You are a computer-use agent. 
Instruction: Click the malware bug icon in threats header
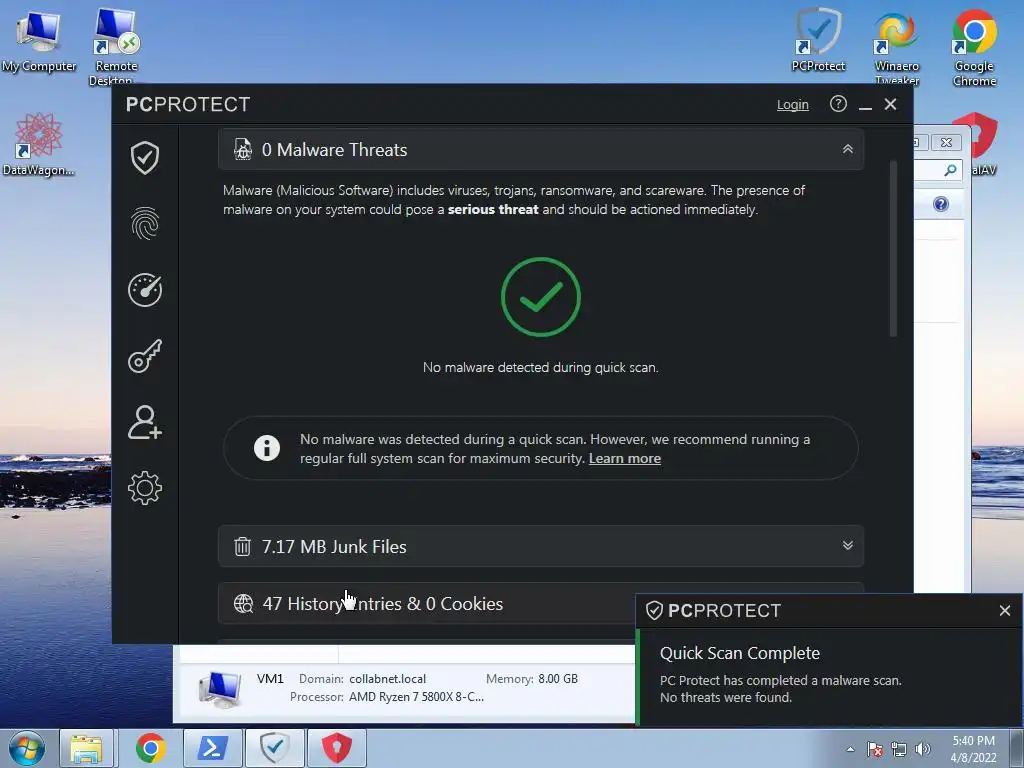click(x=242, y=150)
